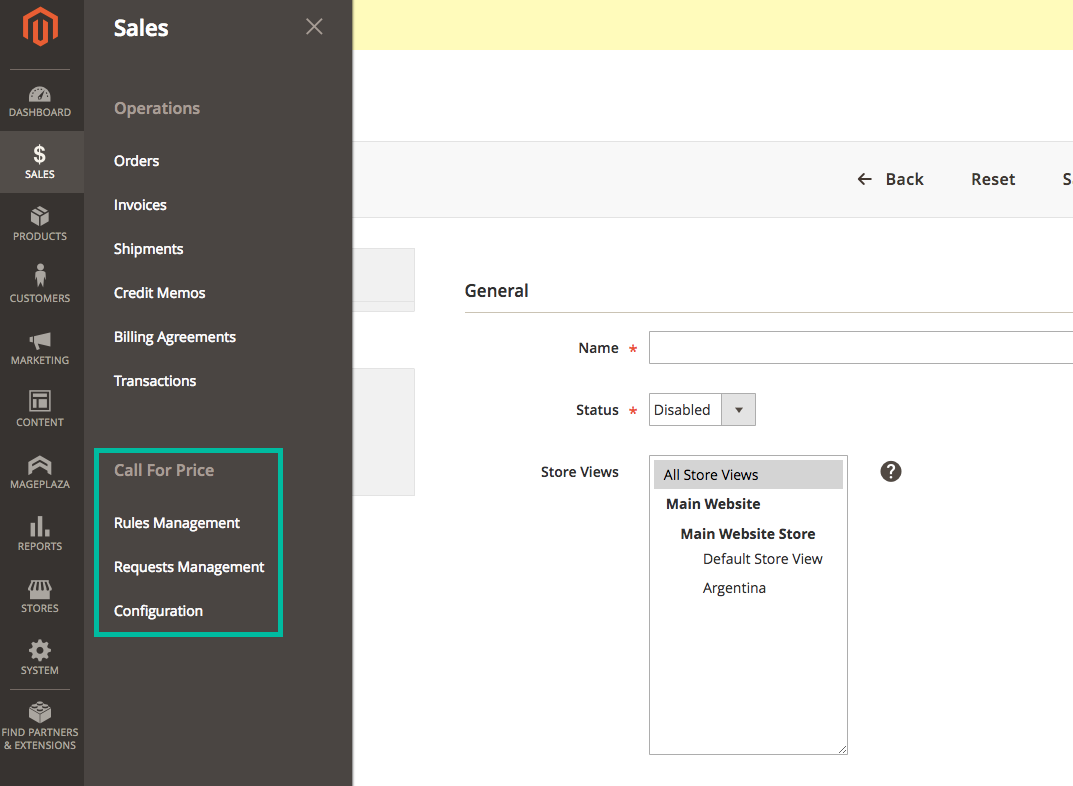The image size is (1073, 786).
Task: Open the help tooltip beside Store Views
Action: pyautogui.click(x=890, y=471)
